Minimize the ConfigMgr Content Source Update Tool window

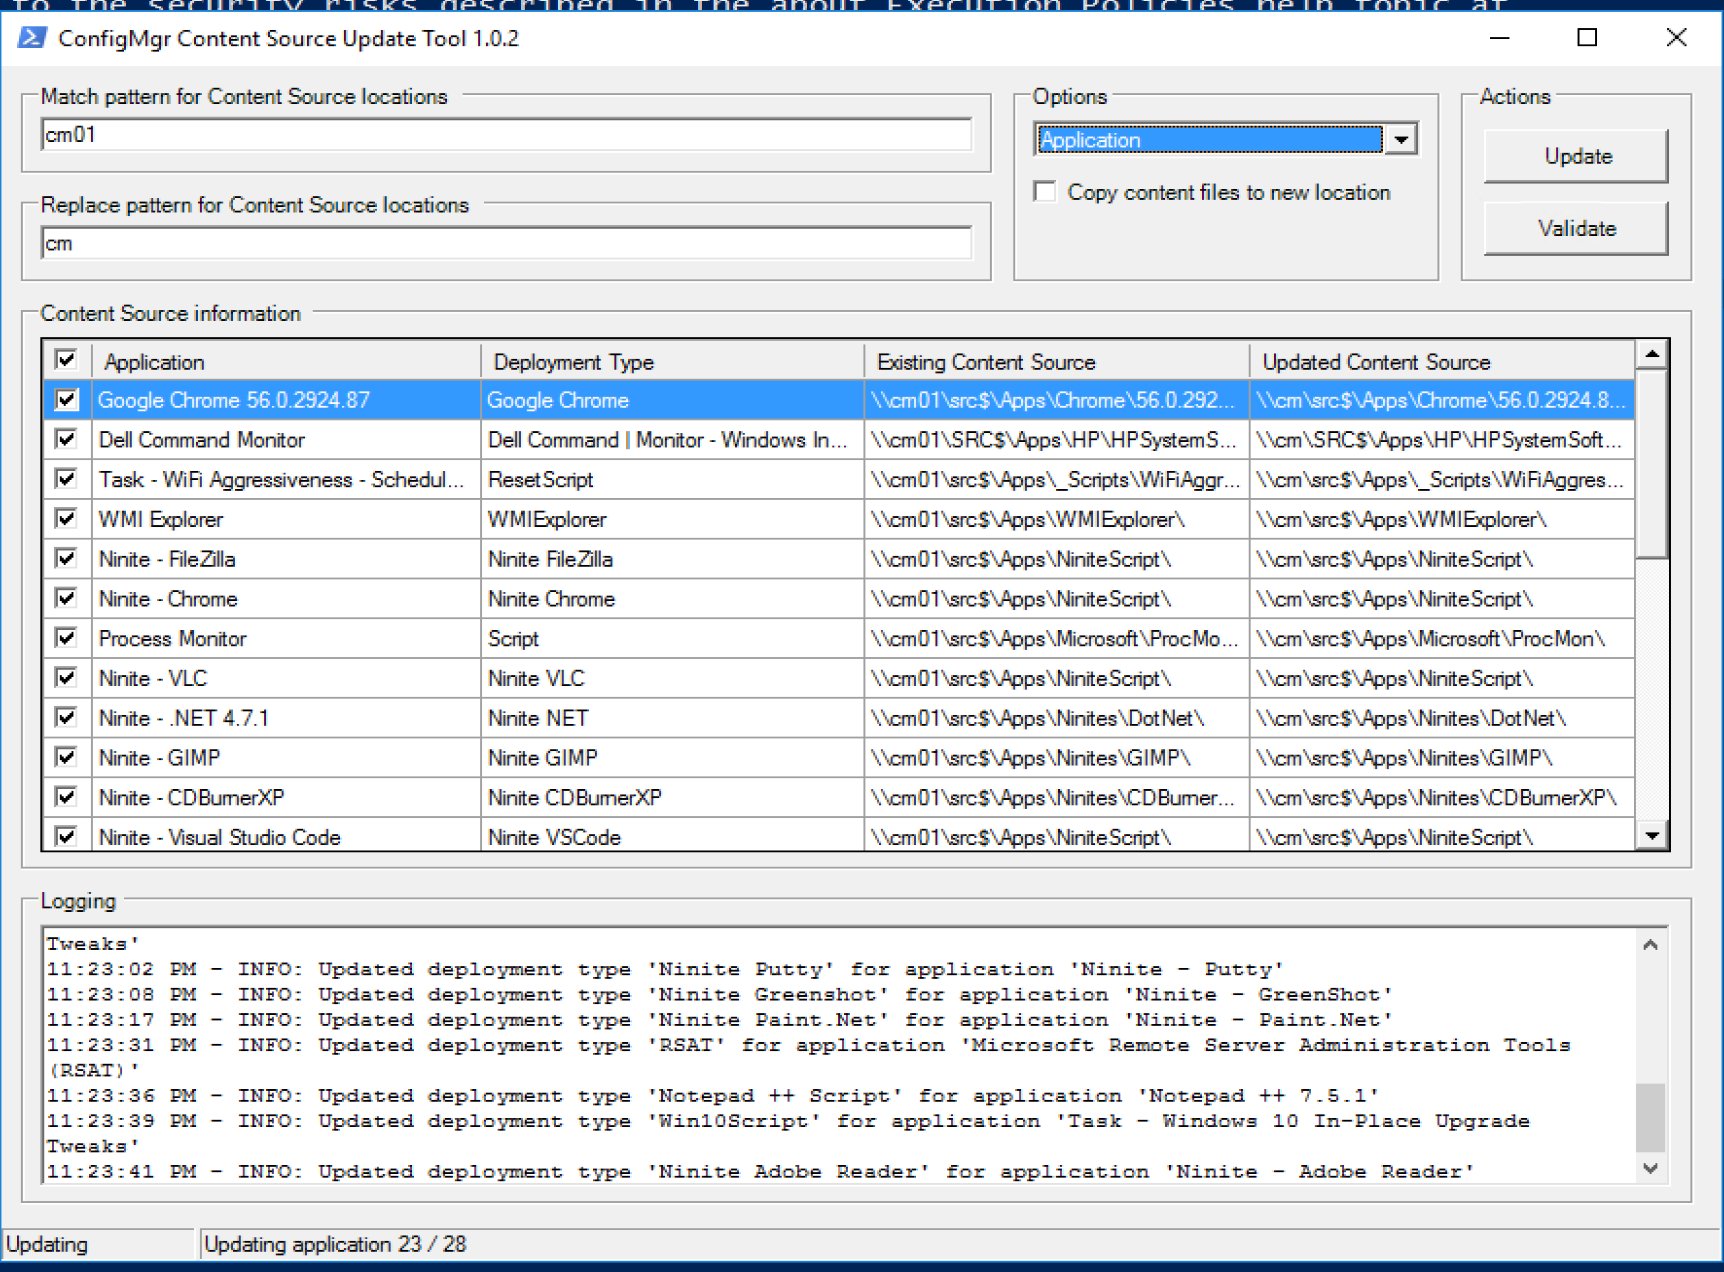pos(1499,38)
